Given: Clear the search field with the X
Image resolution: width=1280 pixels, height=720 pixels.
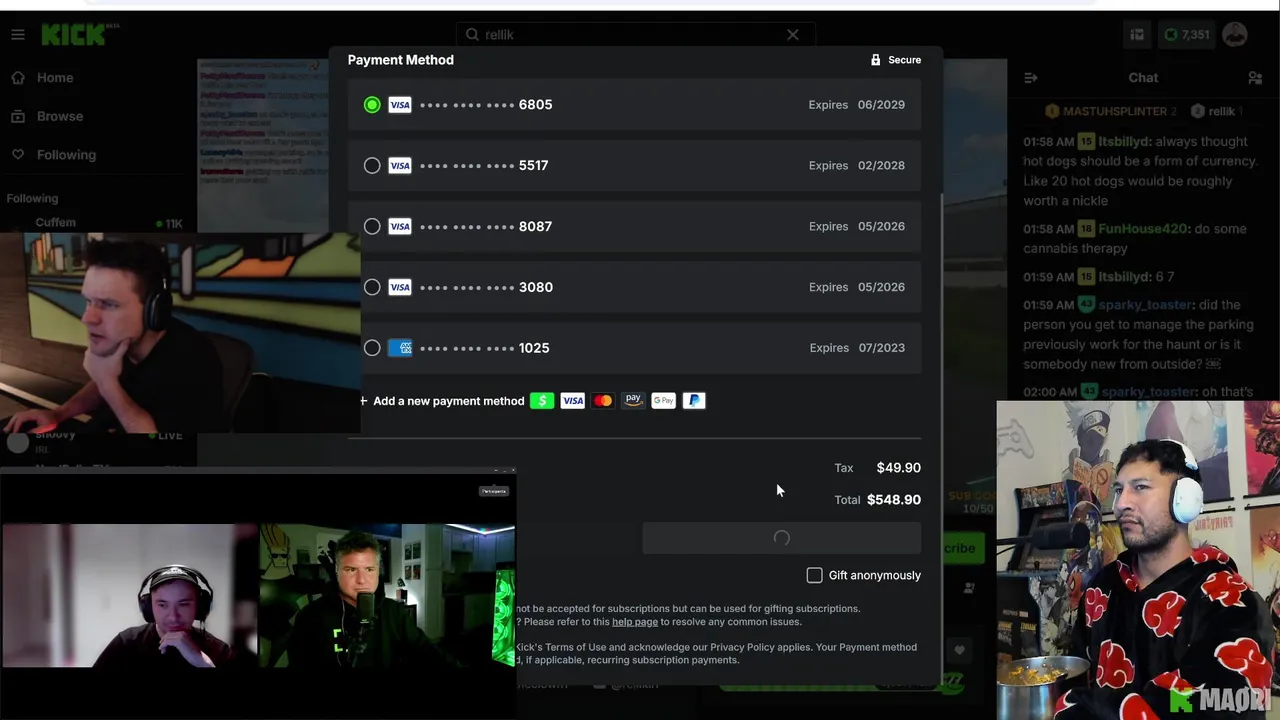Looking at the screenshot, I should (793, 35).
